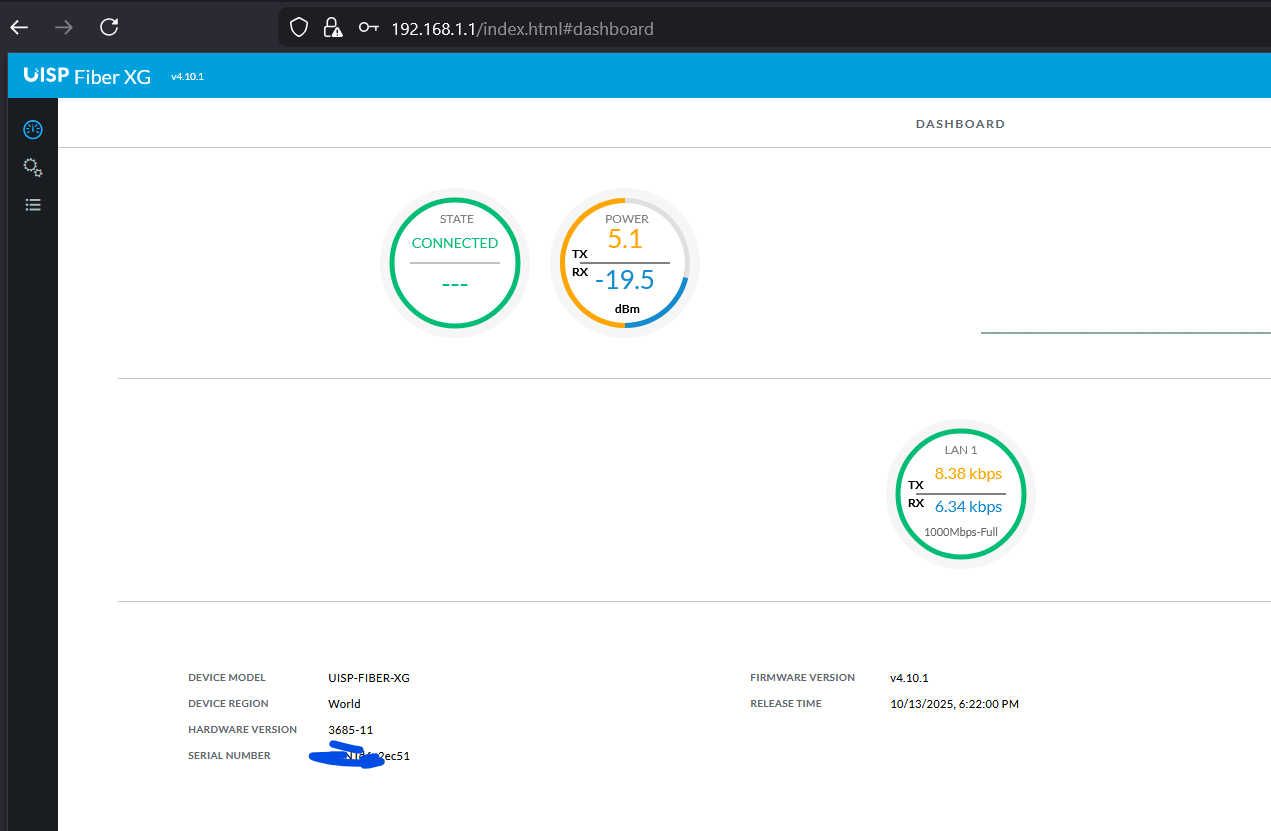Click the firmware release time value
1271x831 pixels.
pos(954,704)
